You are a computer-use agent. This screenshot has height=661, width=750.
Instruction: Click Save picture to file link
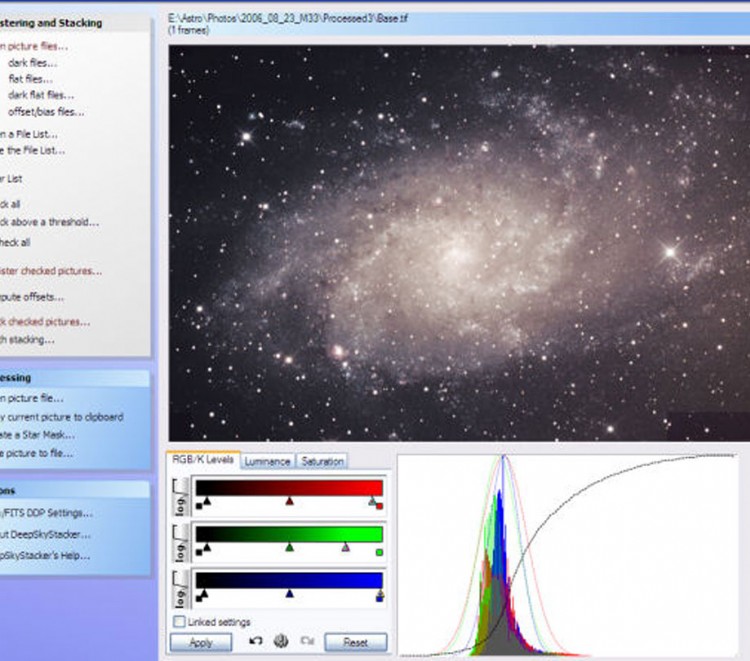coord(36,453)
